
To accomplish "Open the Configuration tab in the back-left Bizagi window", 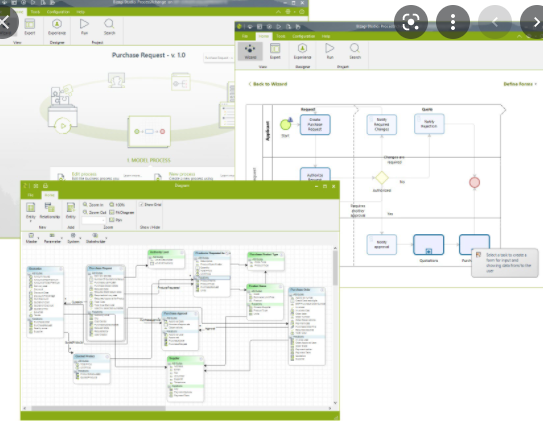I will (x=58, y=12).
